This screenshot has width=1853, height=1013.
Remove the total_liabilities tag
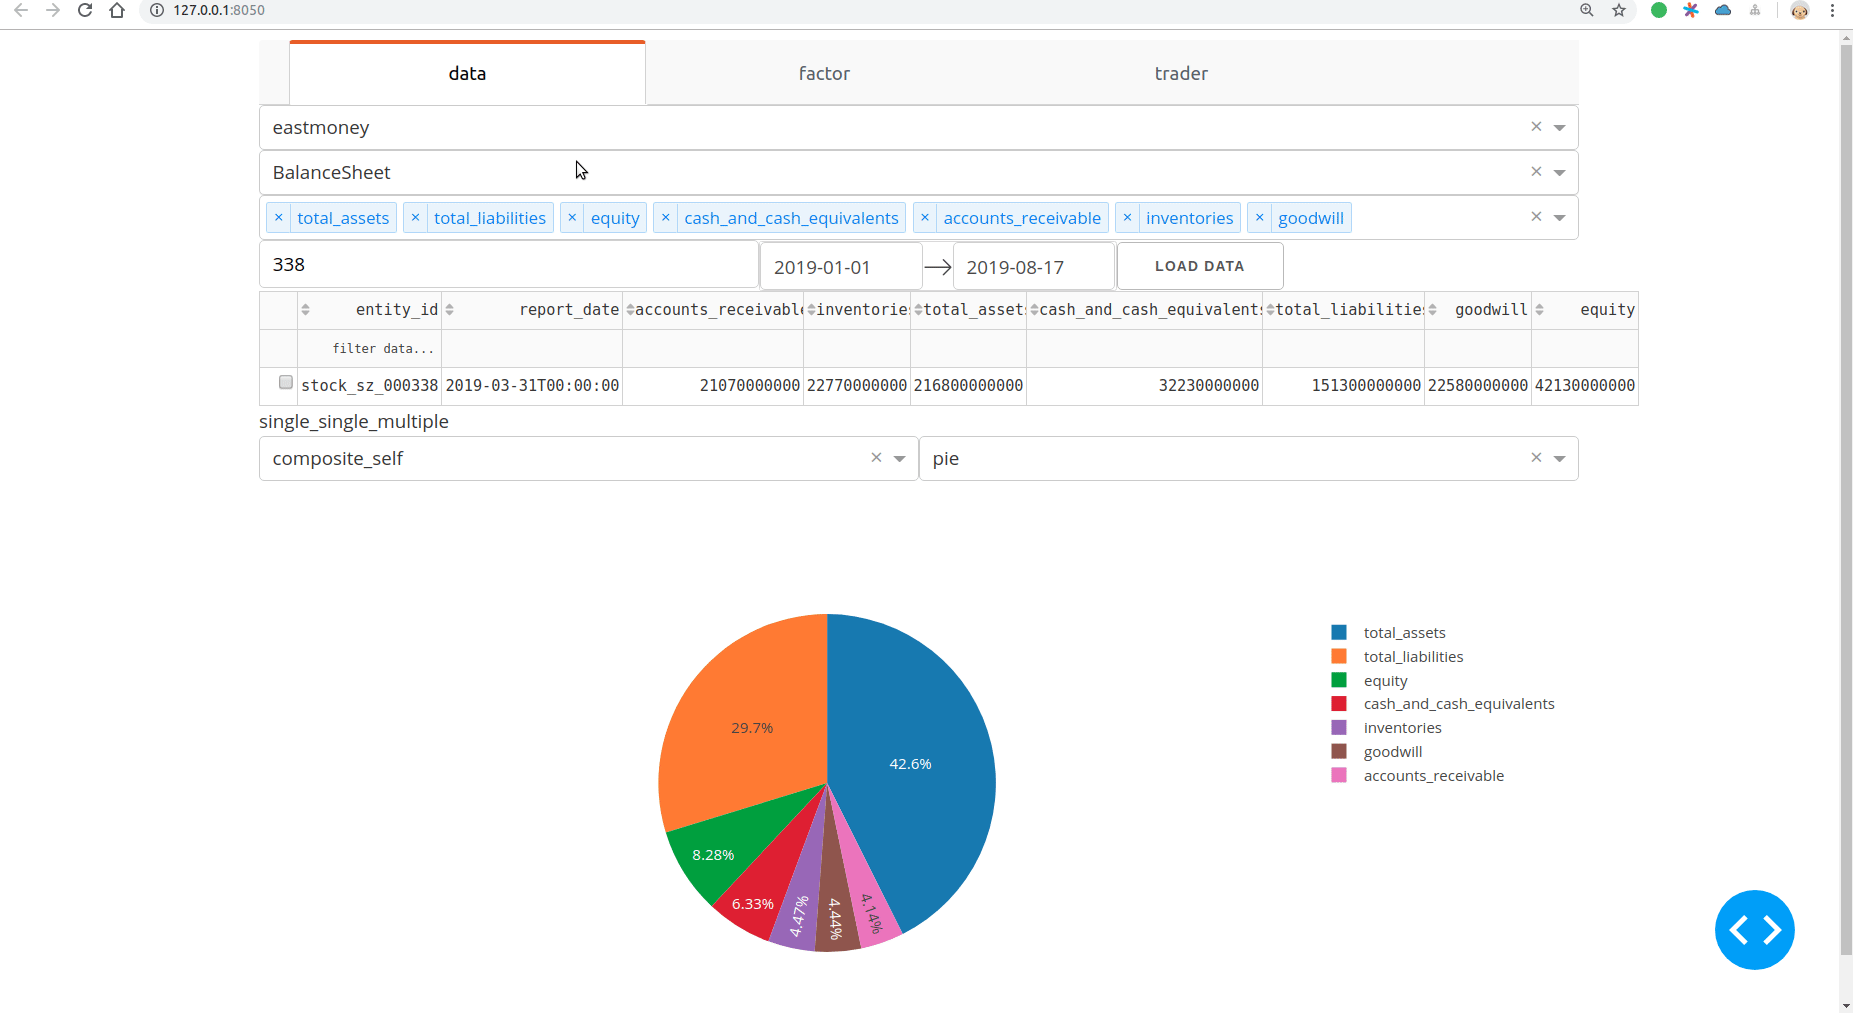click(415, 218)
